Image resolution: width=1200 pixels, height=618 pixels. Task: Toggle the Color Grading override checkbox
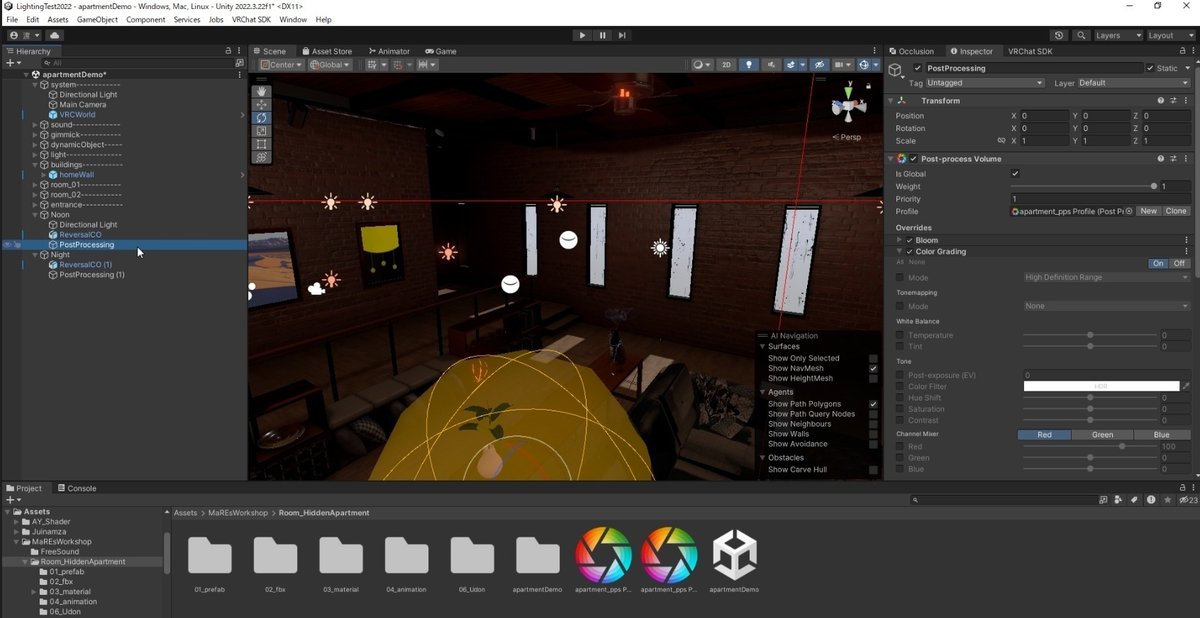point(910,251)
